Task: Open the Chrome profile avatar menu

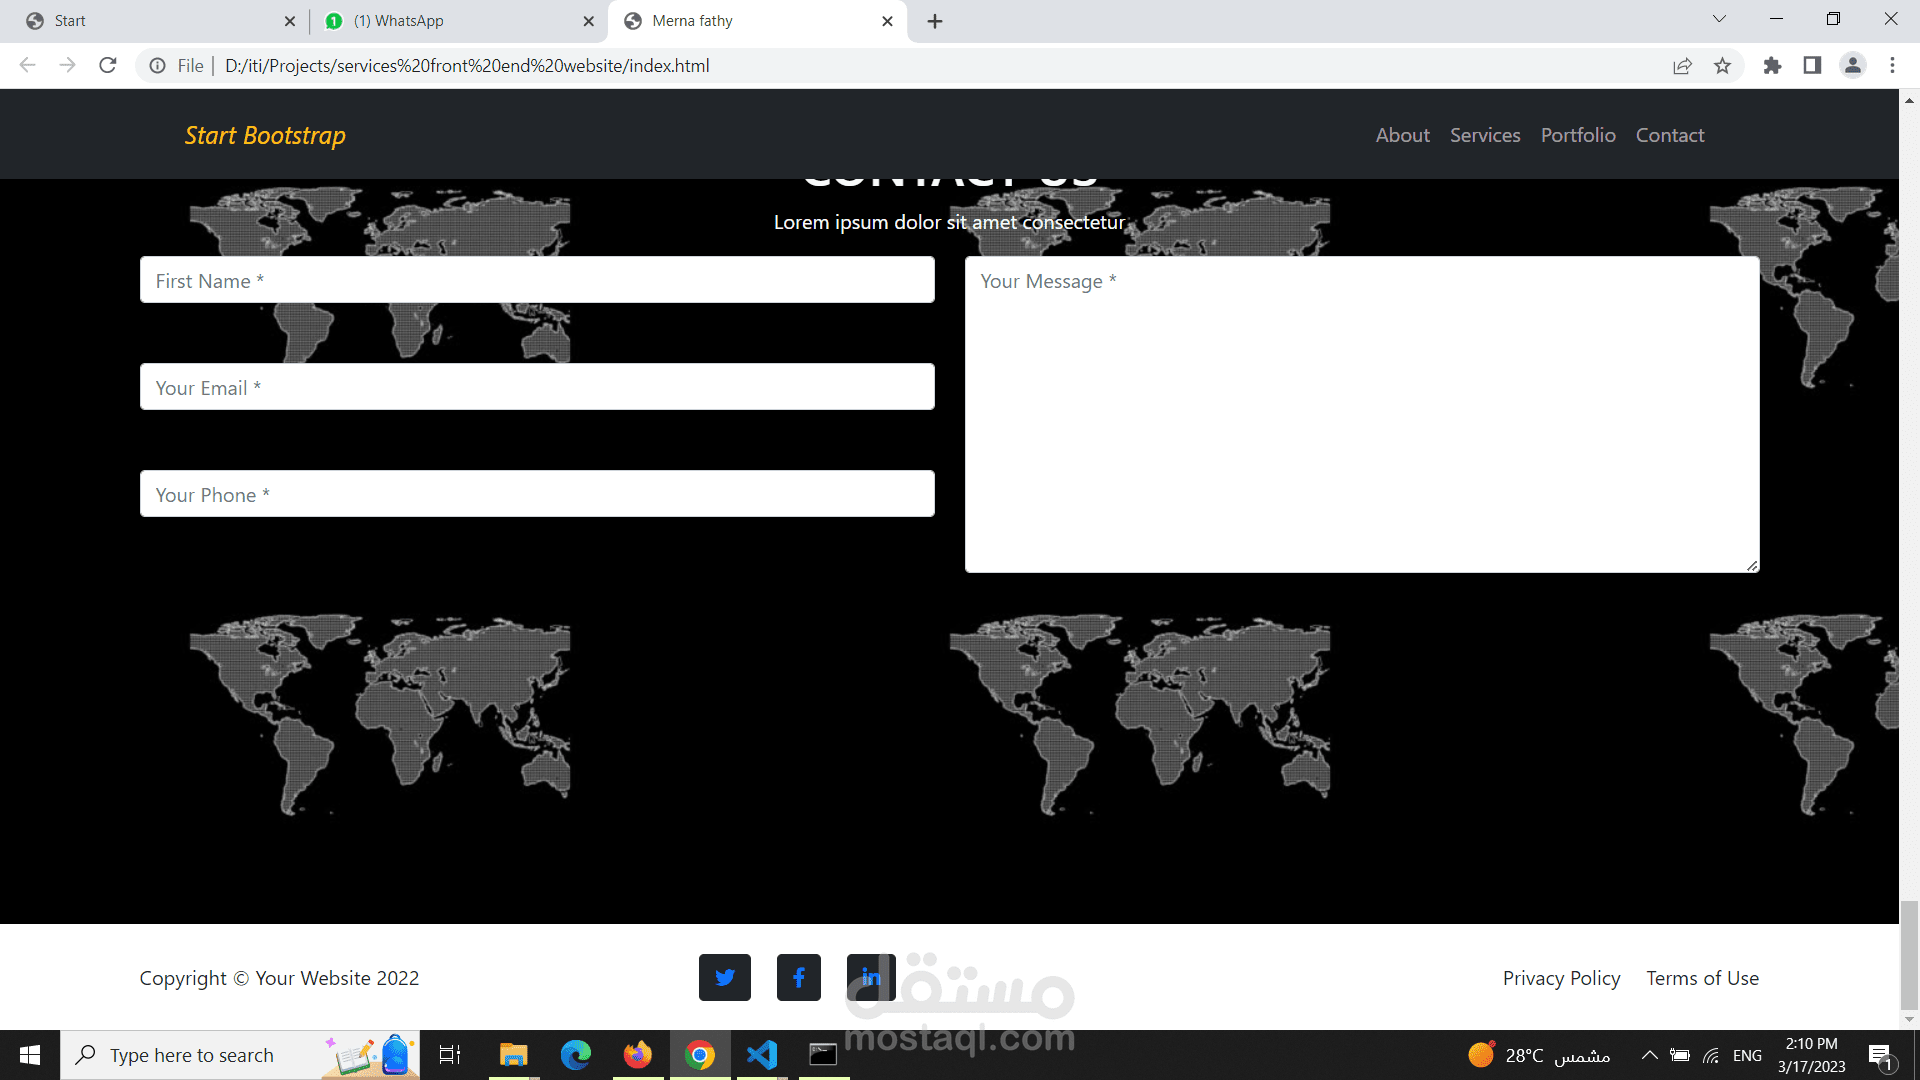Action: tap(1852, 66)
